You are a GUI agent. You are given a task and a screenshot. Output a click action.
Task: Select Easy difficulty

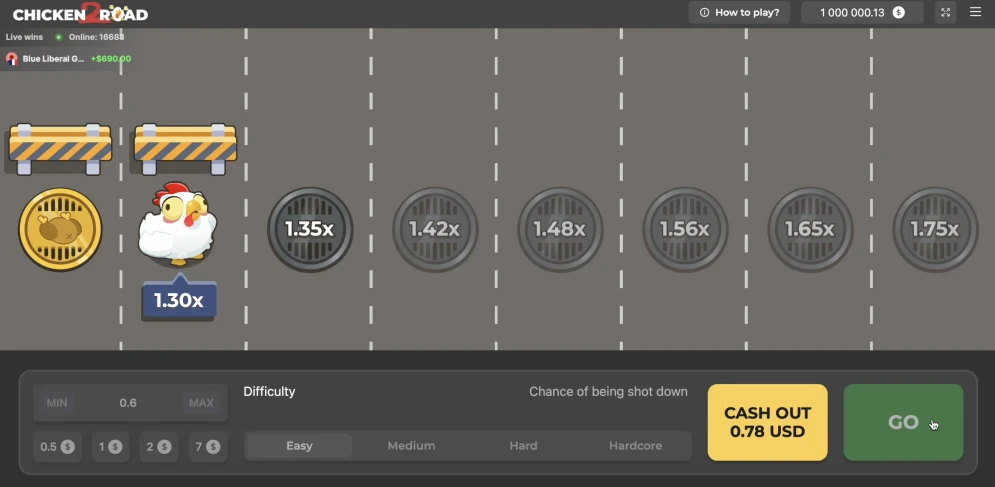pos(300,446)
